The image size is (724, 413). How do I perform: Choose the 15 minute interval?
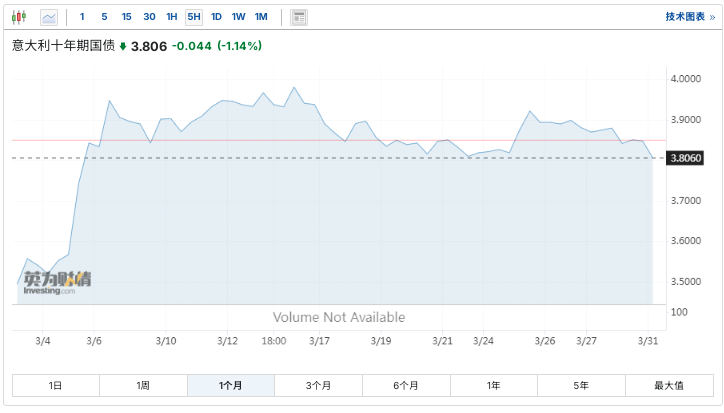(126, 17)
